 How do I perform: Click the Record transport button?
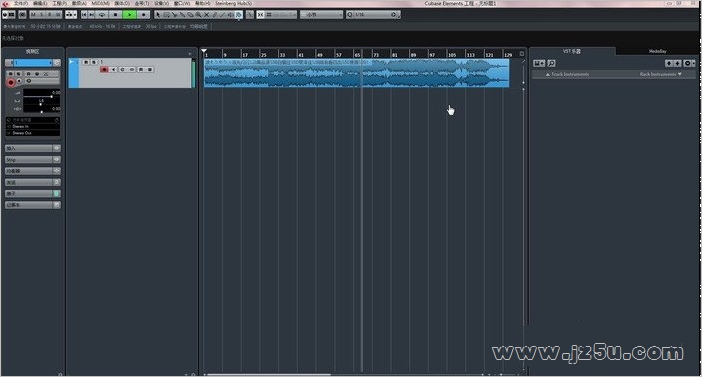click(x=144, y=14)
